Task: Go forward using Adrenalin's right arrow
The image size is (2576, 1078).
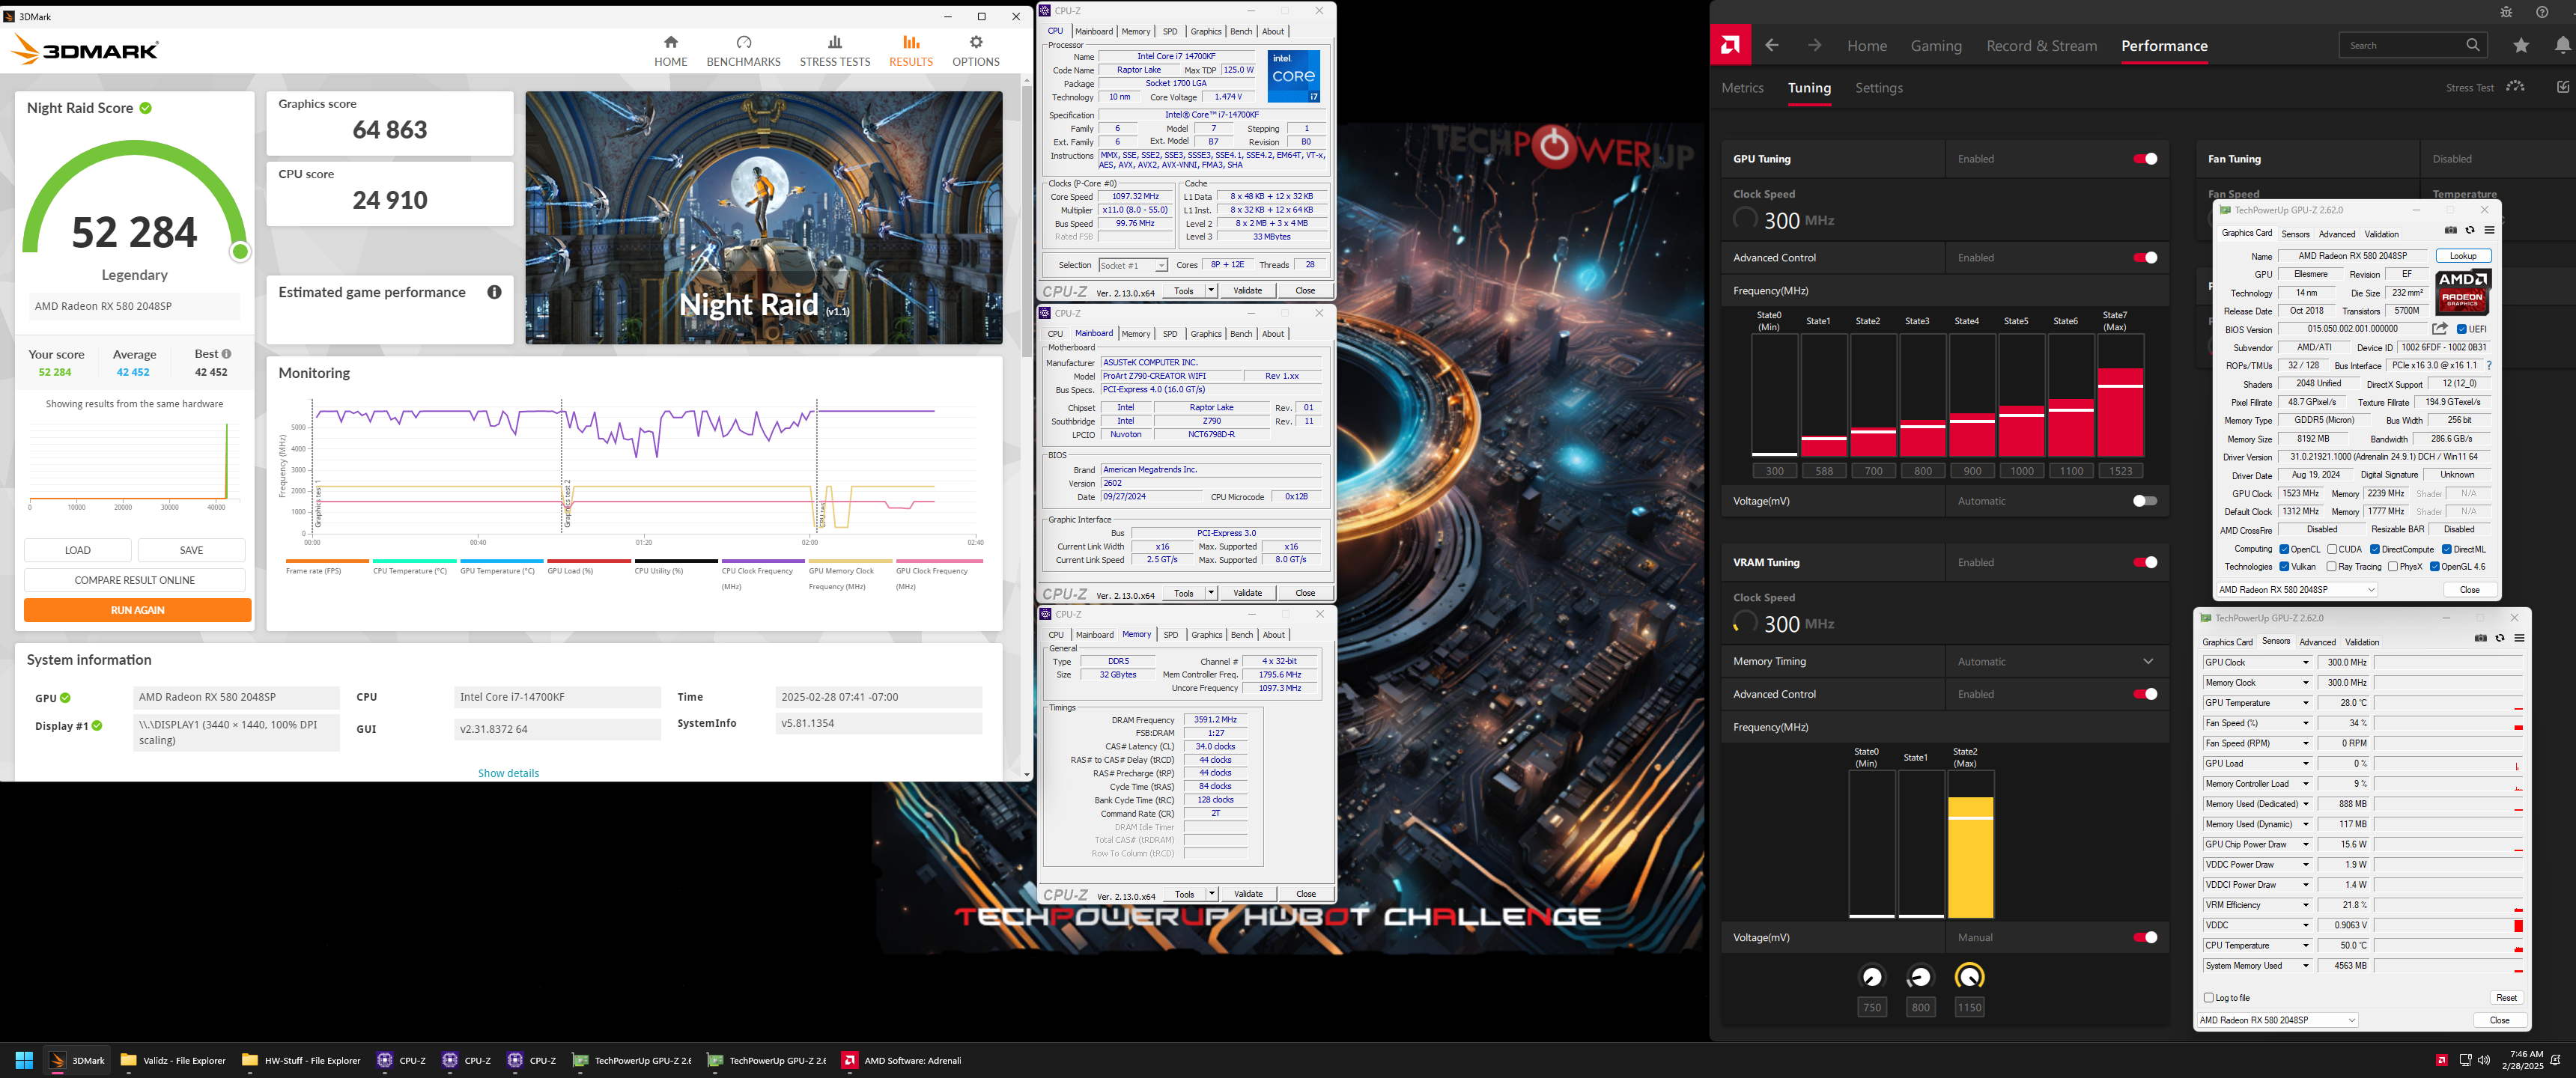Action: [1814, 45]
